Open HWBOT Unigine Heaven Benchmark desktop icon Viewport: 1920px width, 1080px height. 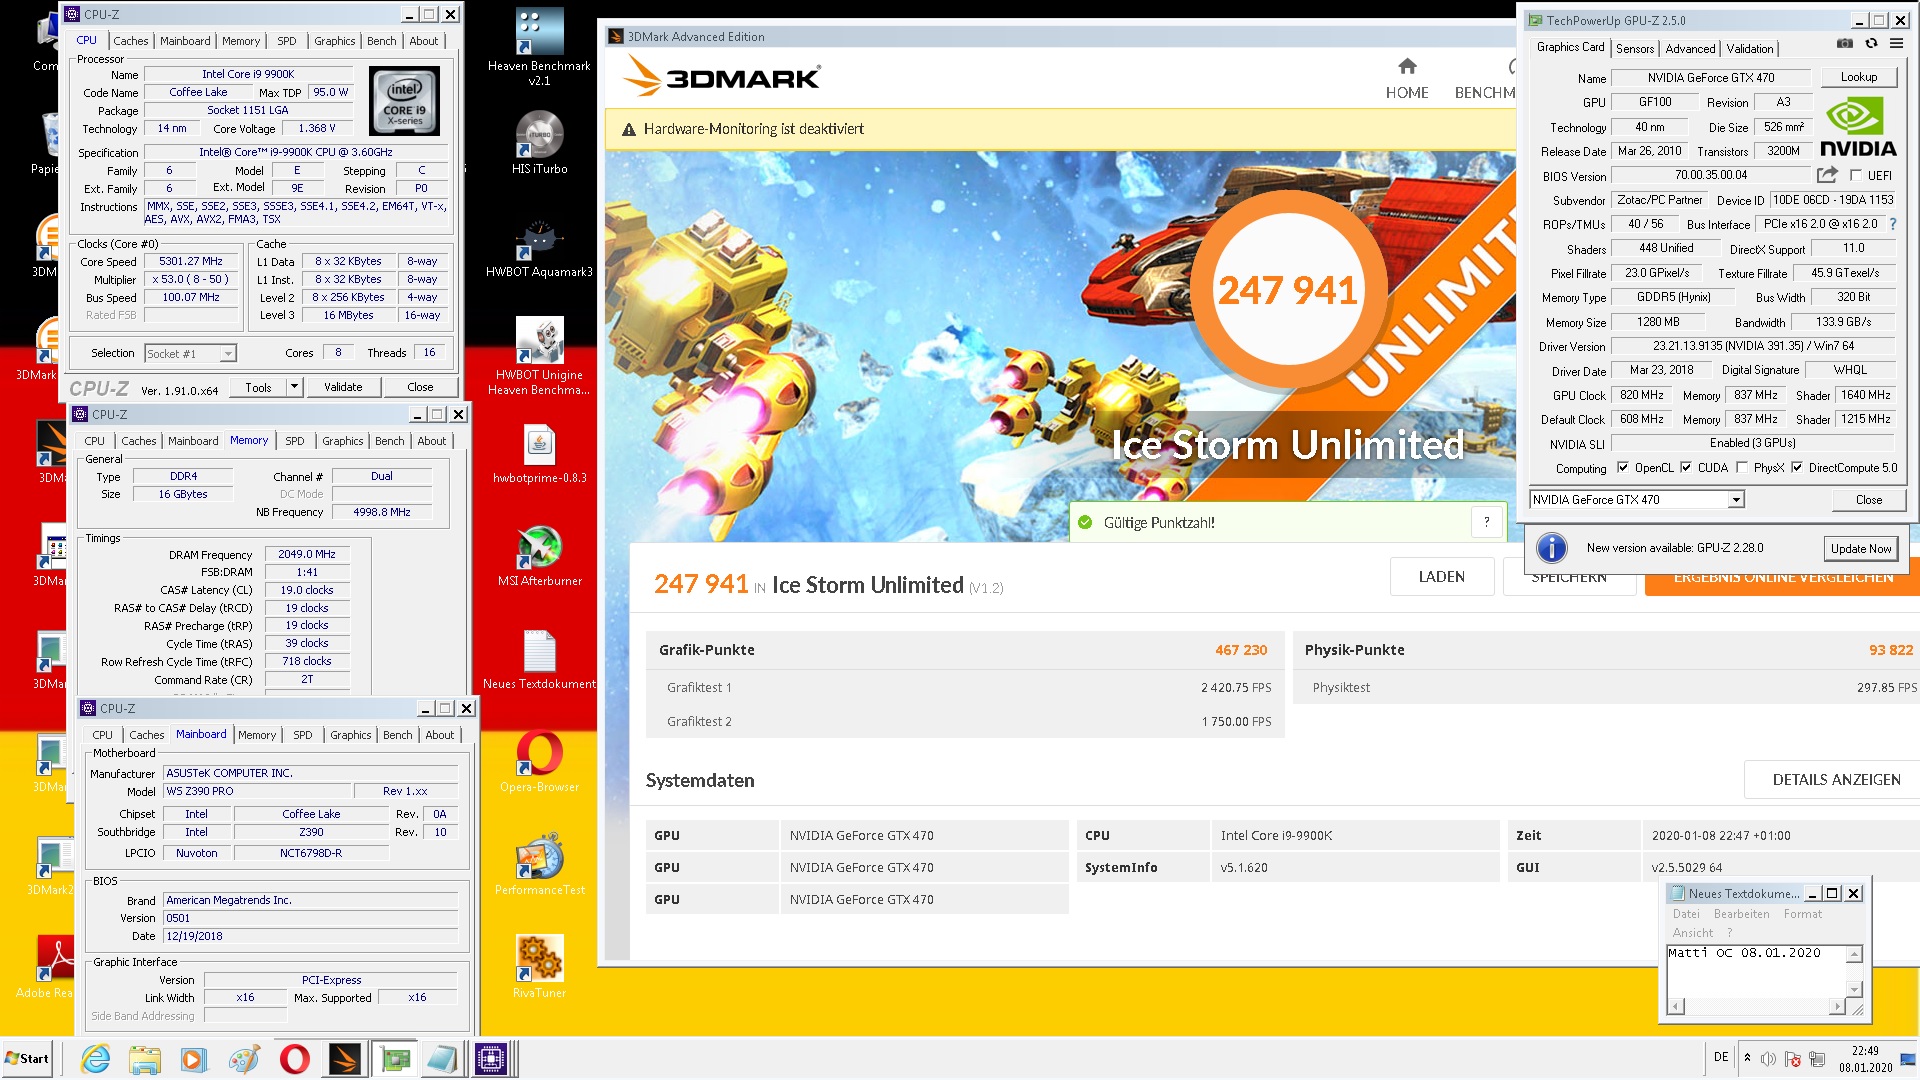[x=539, y=356]
